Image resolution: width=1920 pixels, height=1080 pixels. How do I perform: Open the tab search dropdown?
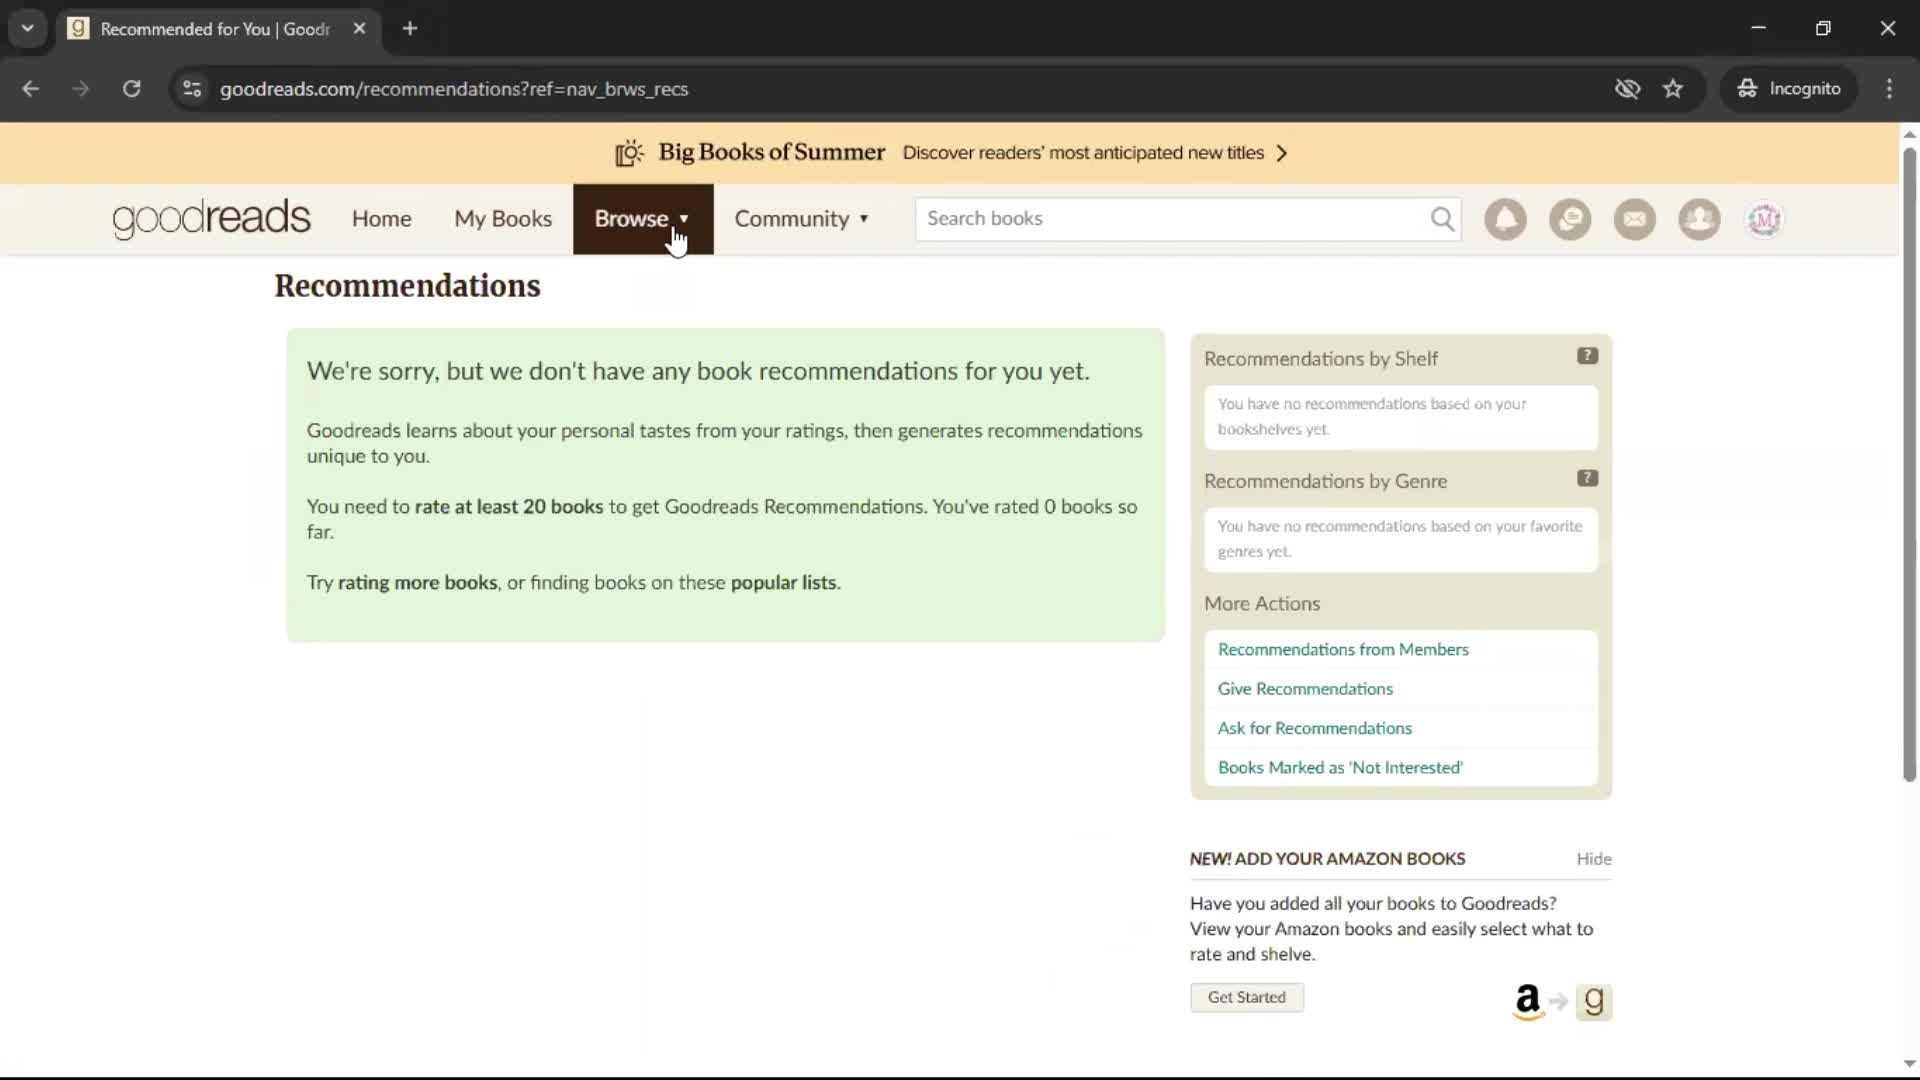click(x=28, y=29)
